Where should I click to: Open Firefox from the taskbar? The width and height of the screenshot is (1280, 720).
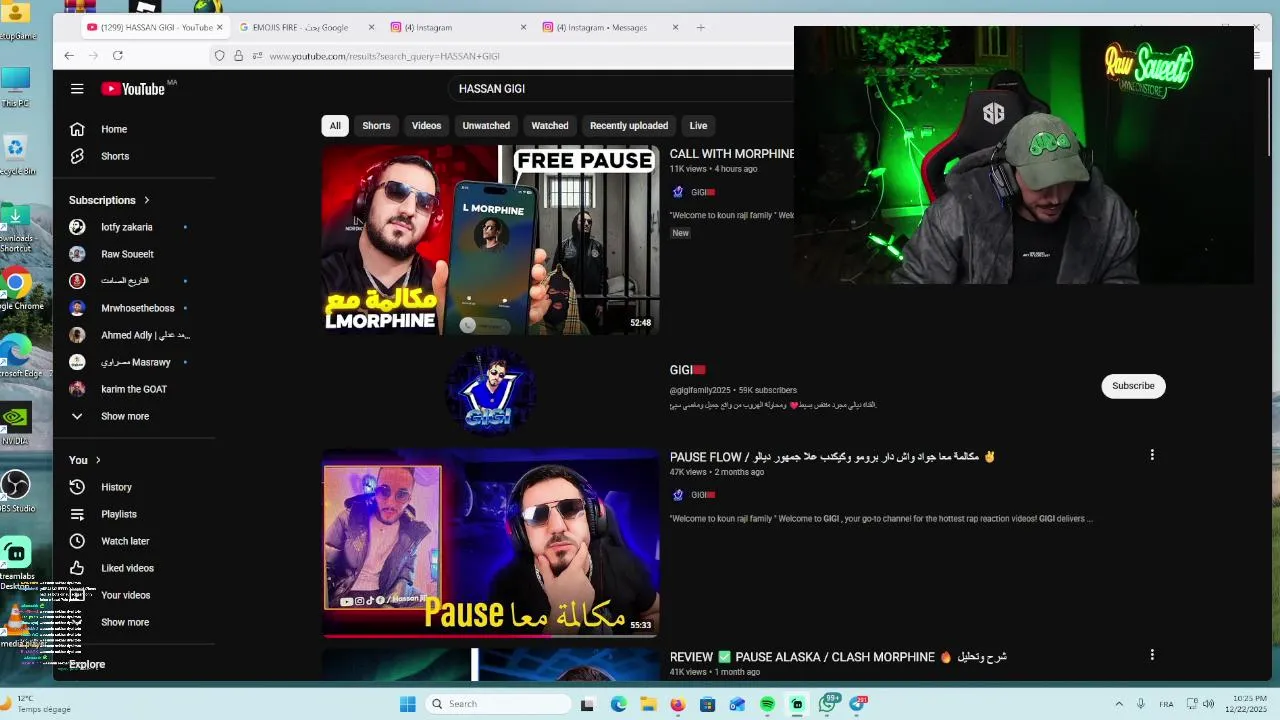tap(677, 704)
